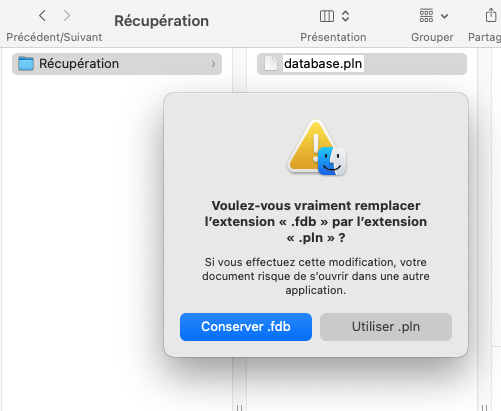Image resolution: width=501 pixels, height=411 pixels.
Task: Click the second column resize handle at bottom
Action: [x=485, y=408]
